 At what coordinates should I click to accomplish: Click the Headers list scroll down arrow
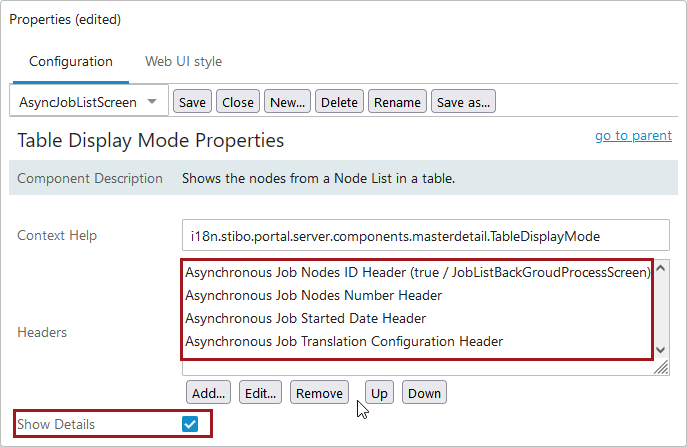[661, 350]
